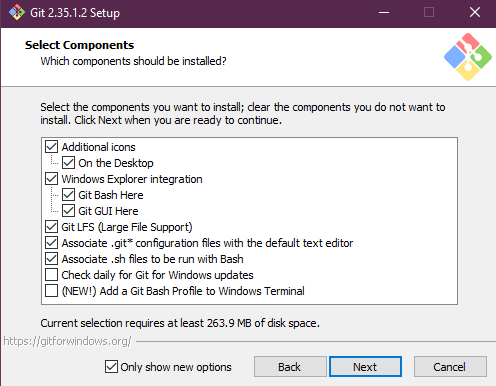Disable Git LFS (Large File Support)

(51, 227)
